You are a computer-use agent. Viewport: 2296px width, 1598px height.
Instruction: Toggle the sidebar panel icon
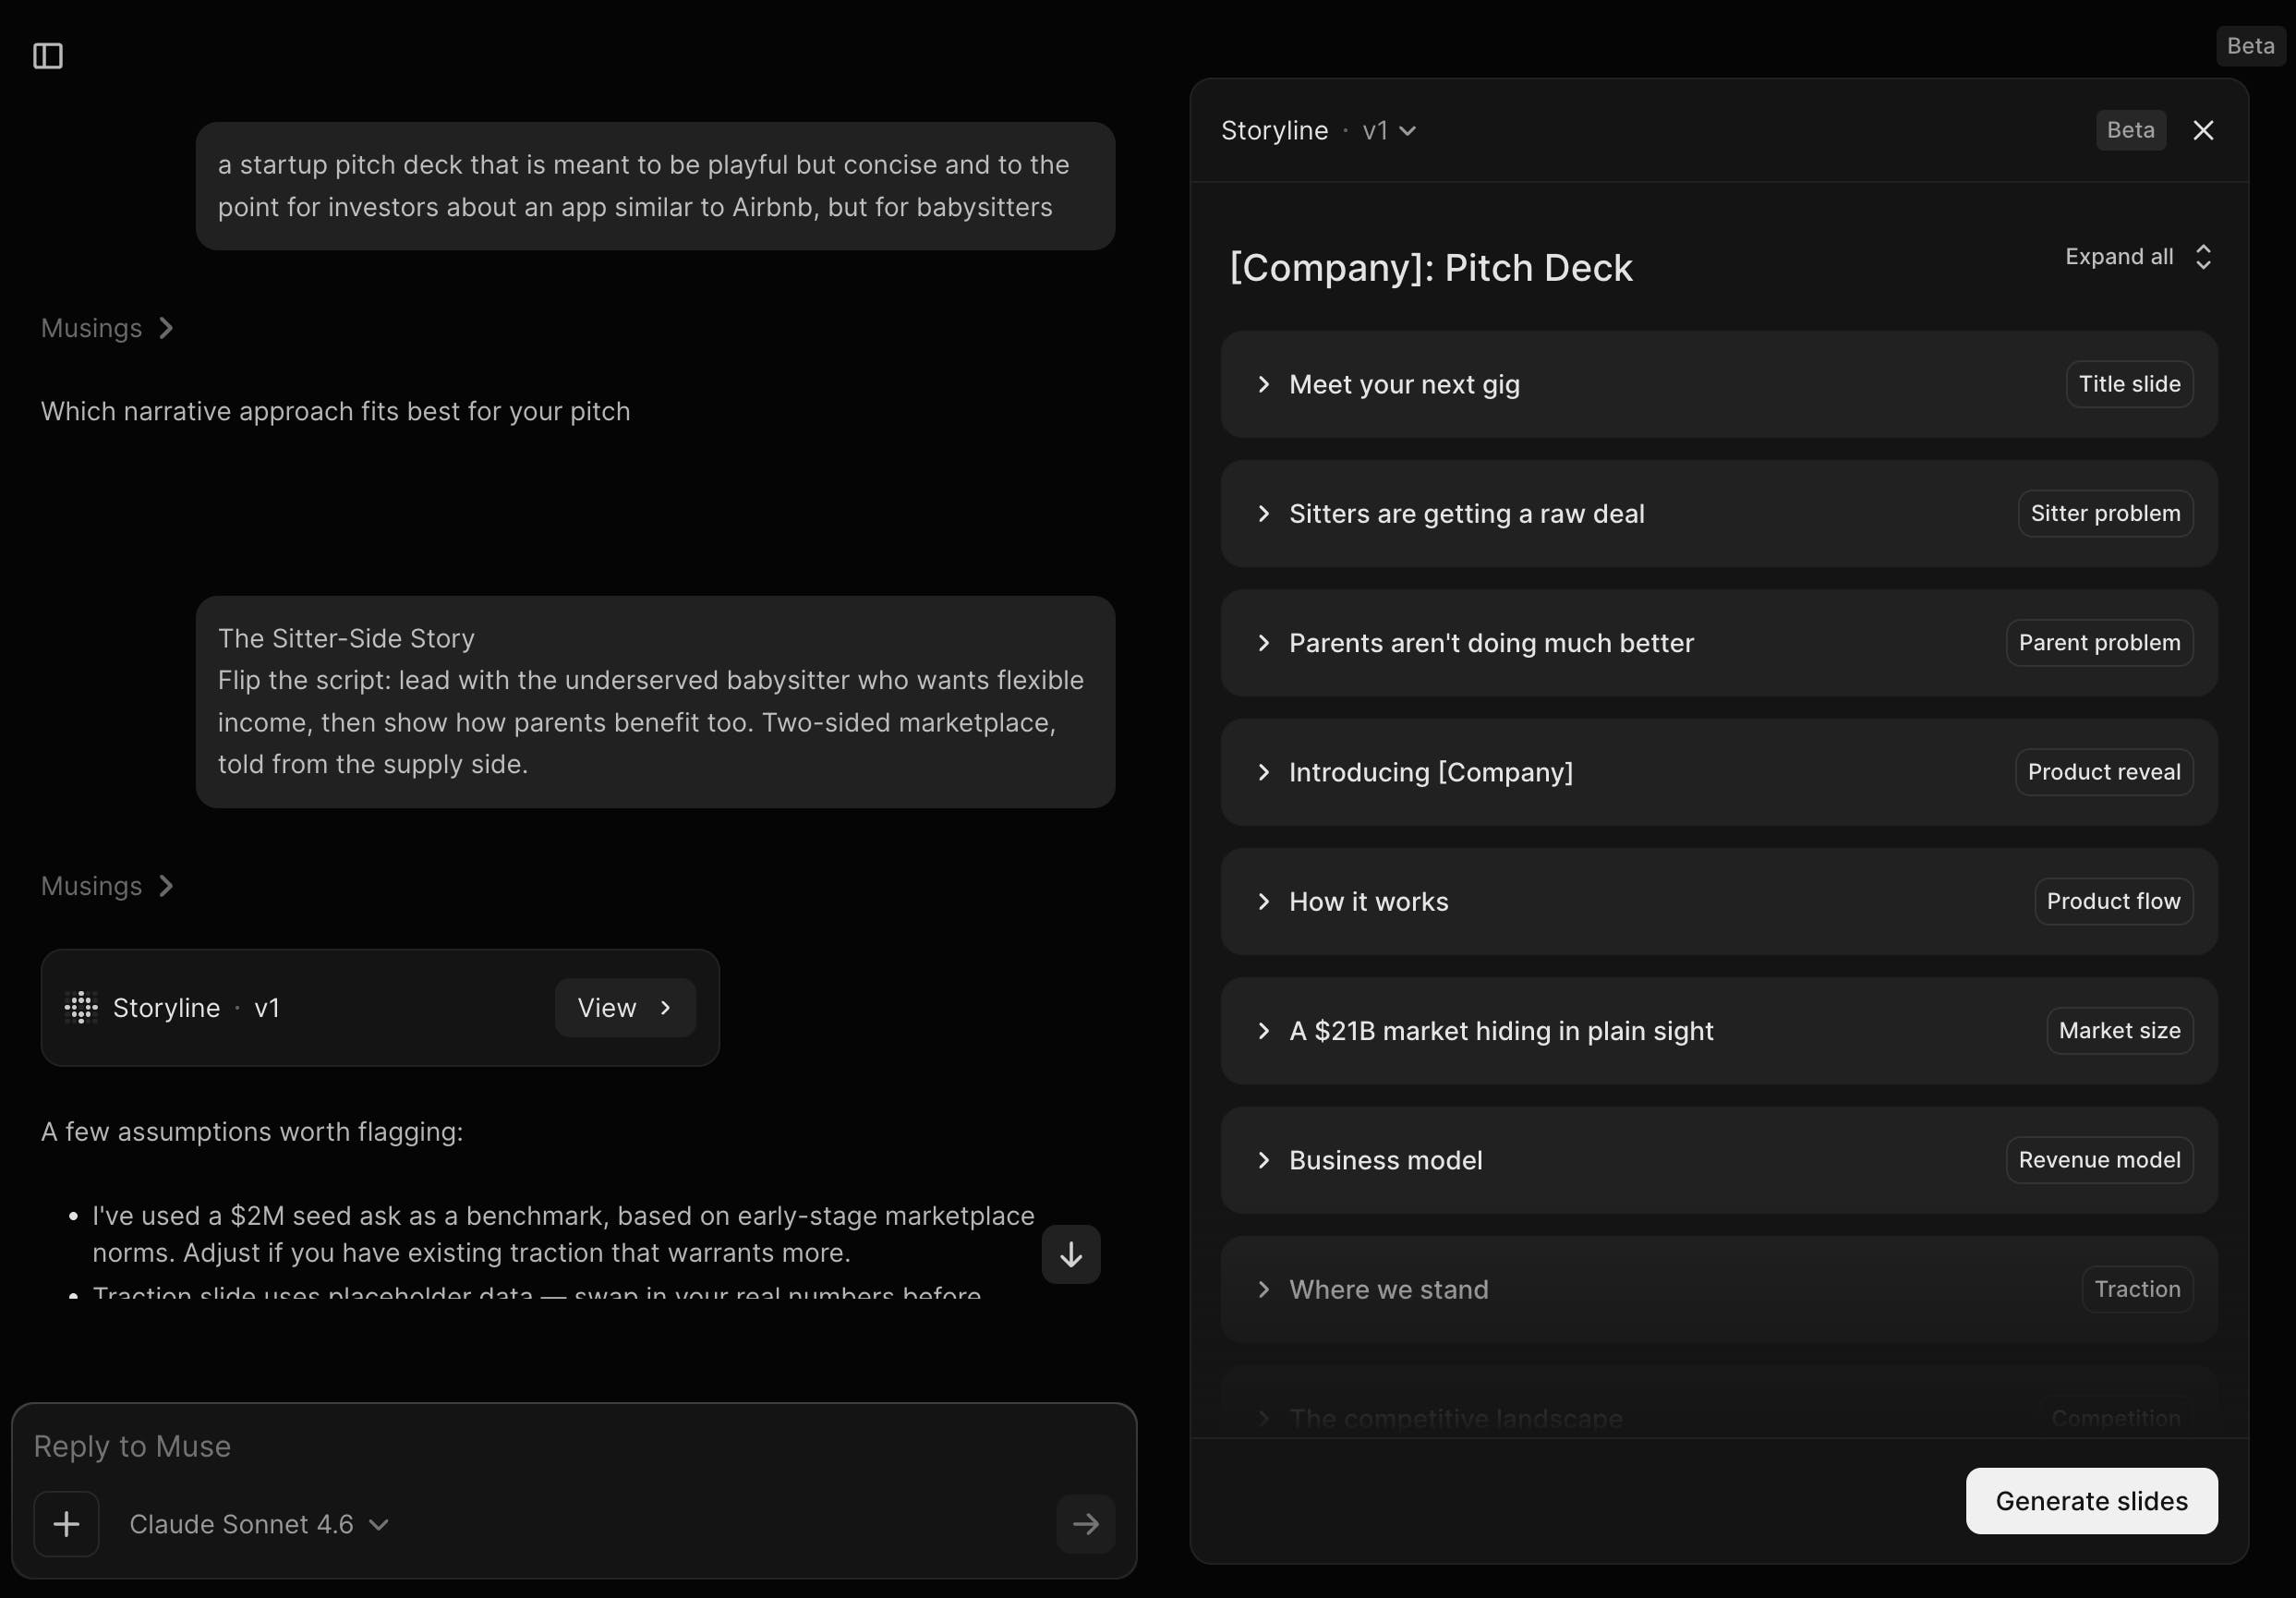tap(48, 56)
